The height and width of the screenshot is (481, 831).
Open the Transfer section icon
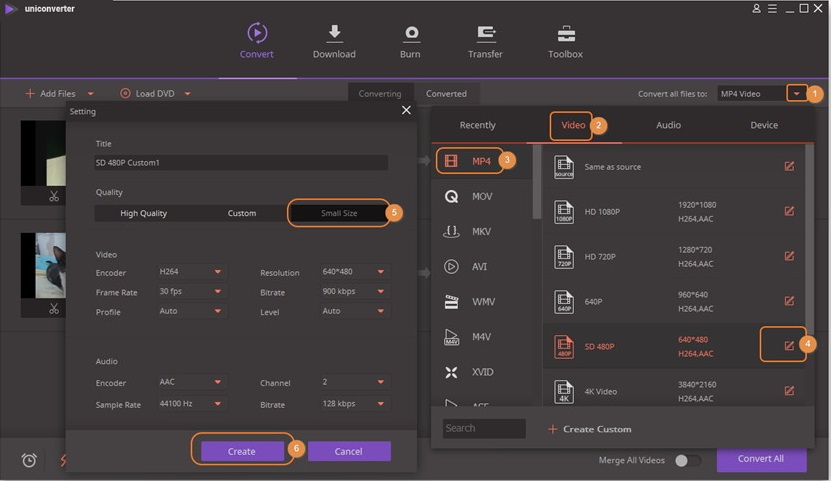coord(485,34)
